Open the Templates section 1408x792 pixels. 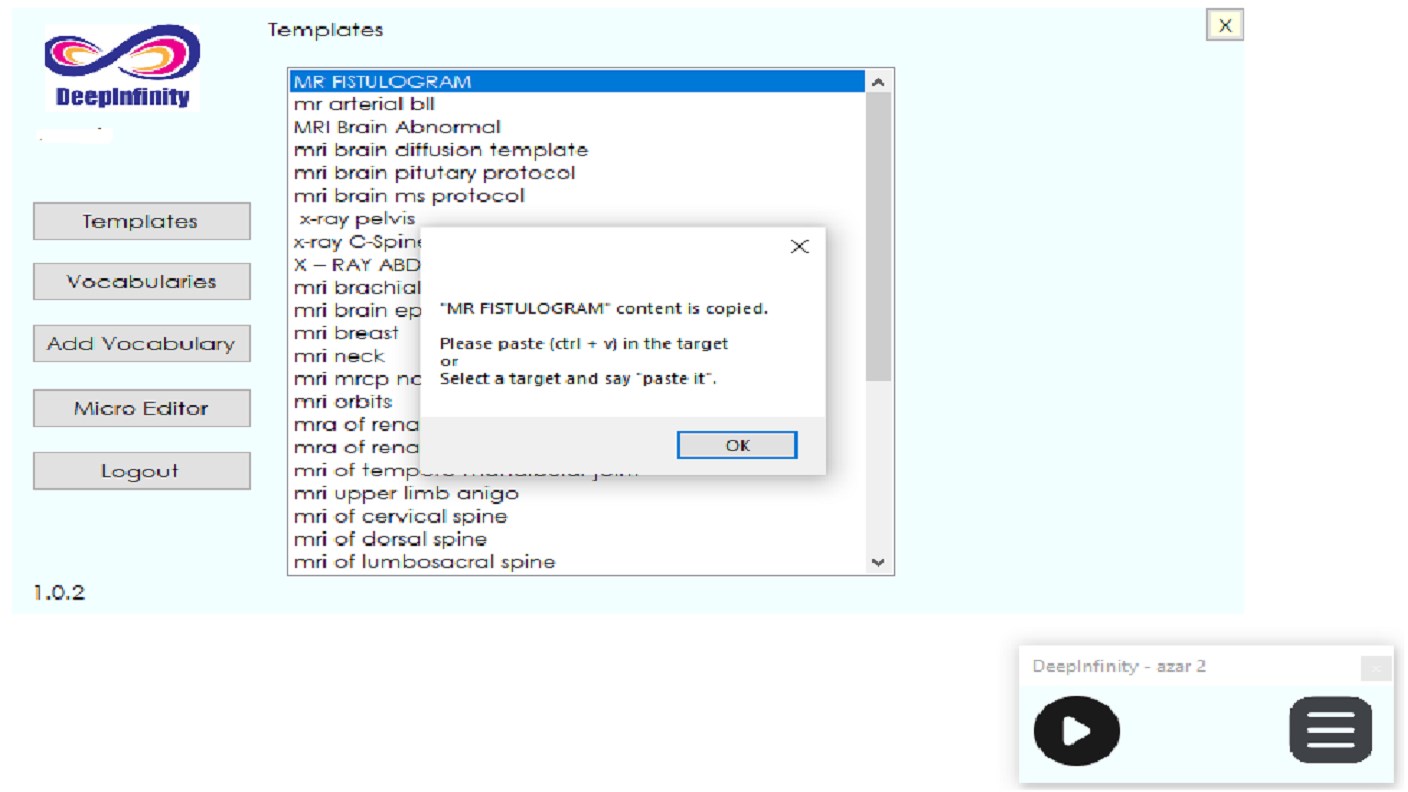pyautogui.click(x=141, y=221)
